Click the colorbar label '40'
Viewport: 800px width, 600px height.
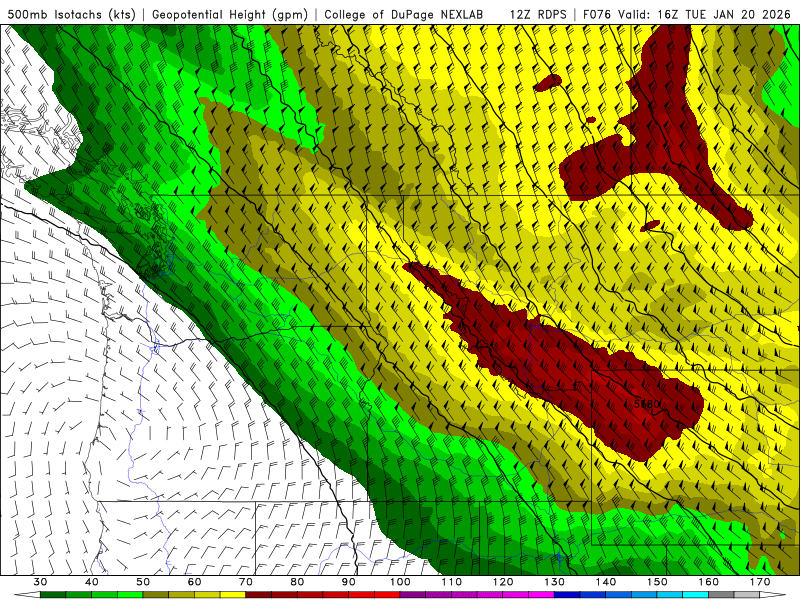(x=91, y=582)
